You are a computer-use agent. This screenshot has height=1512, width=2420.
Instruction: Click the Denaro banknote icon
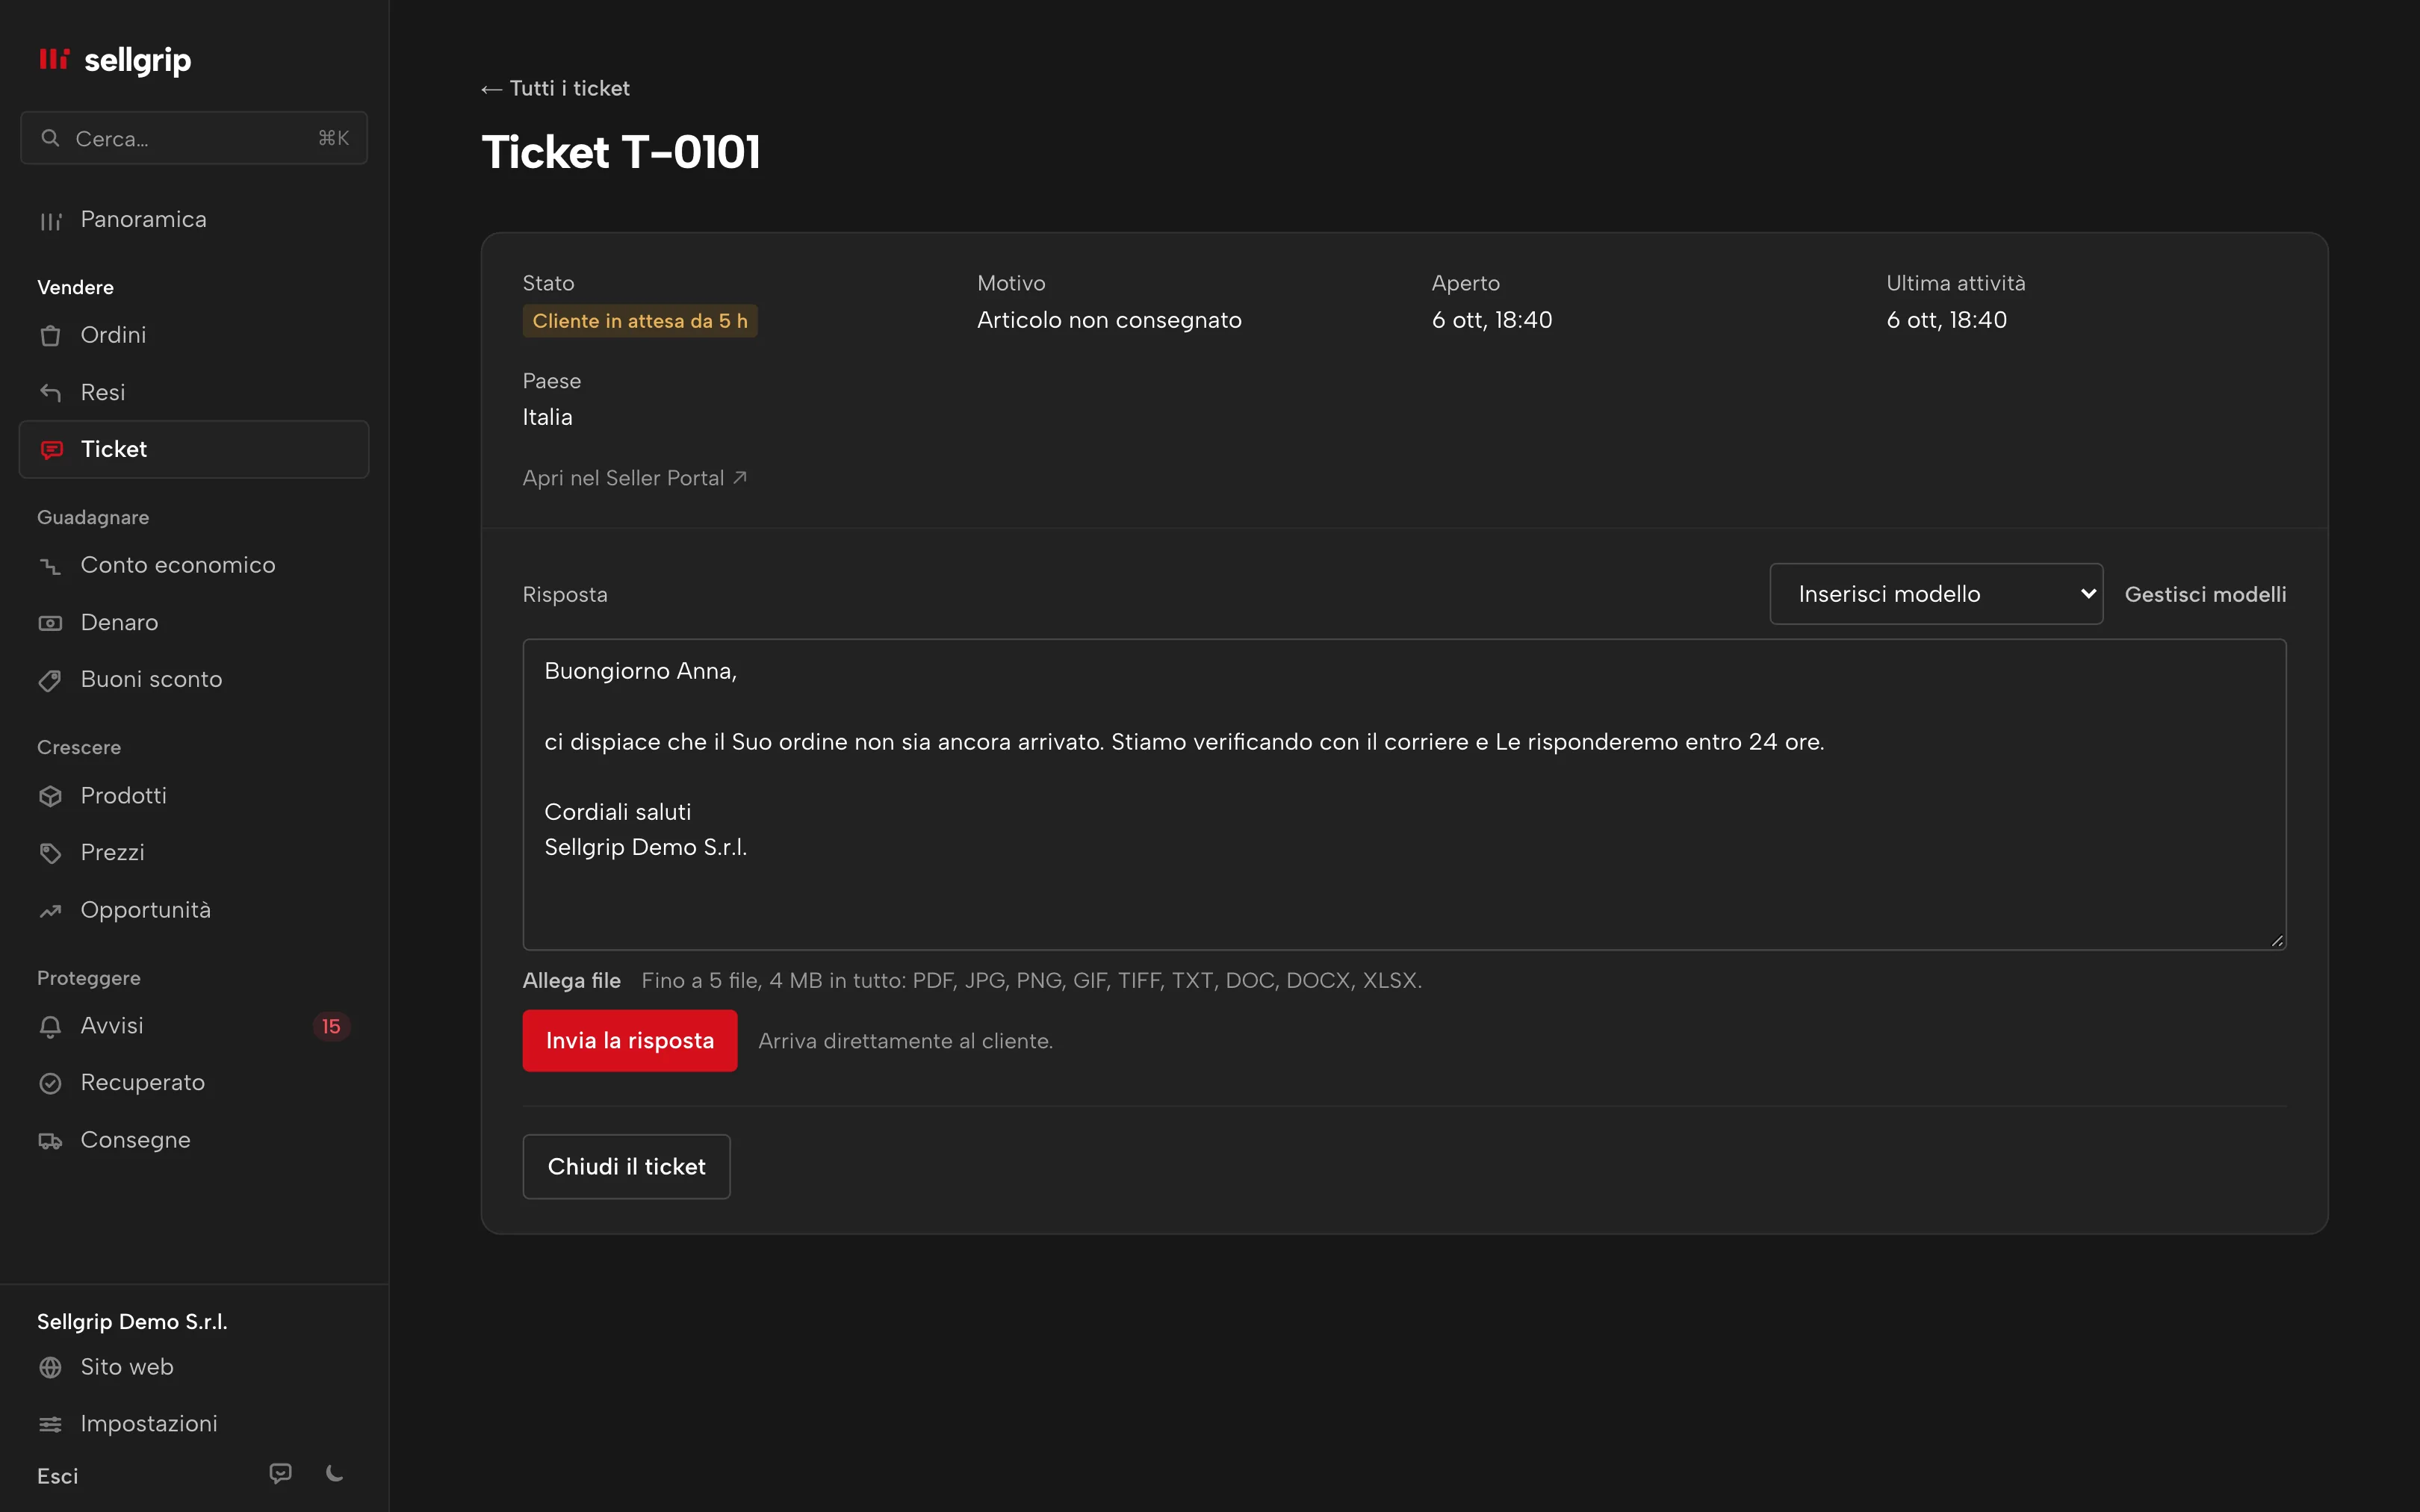pos(50,623)
